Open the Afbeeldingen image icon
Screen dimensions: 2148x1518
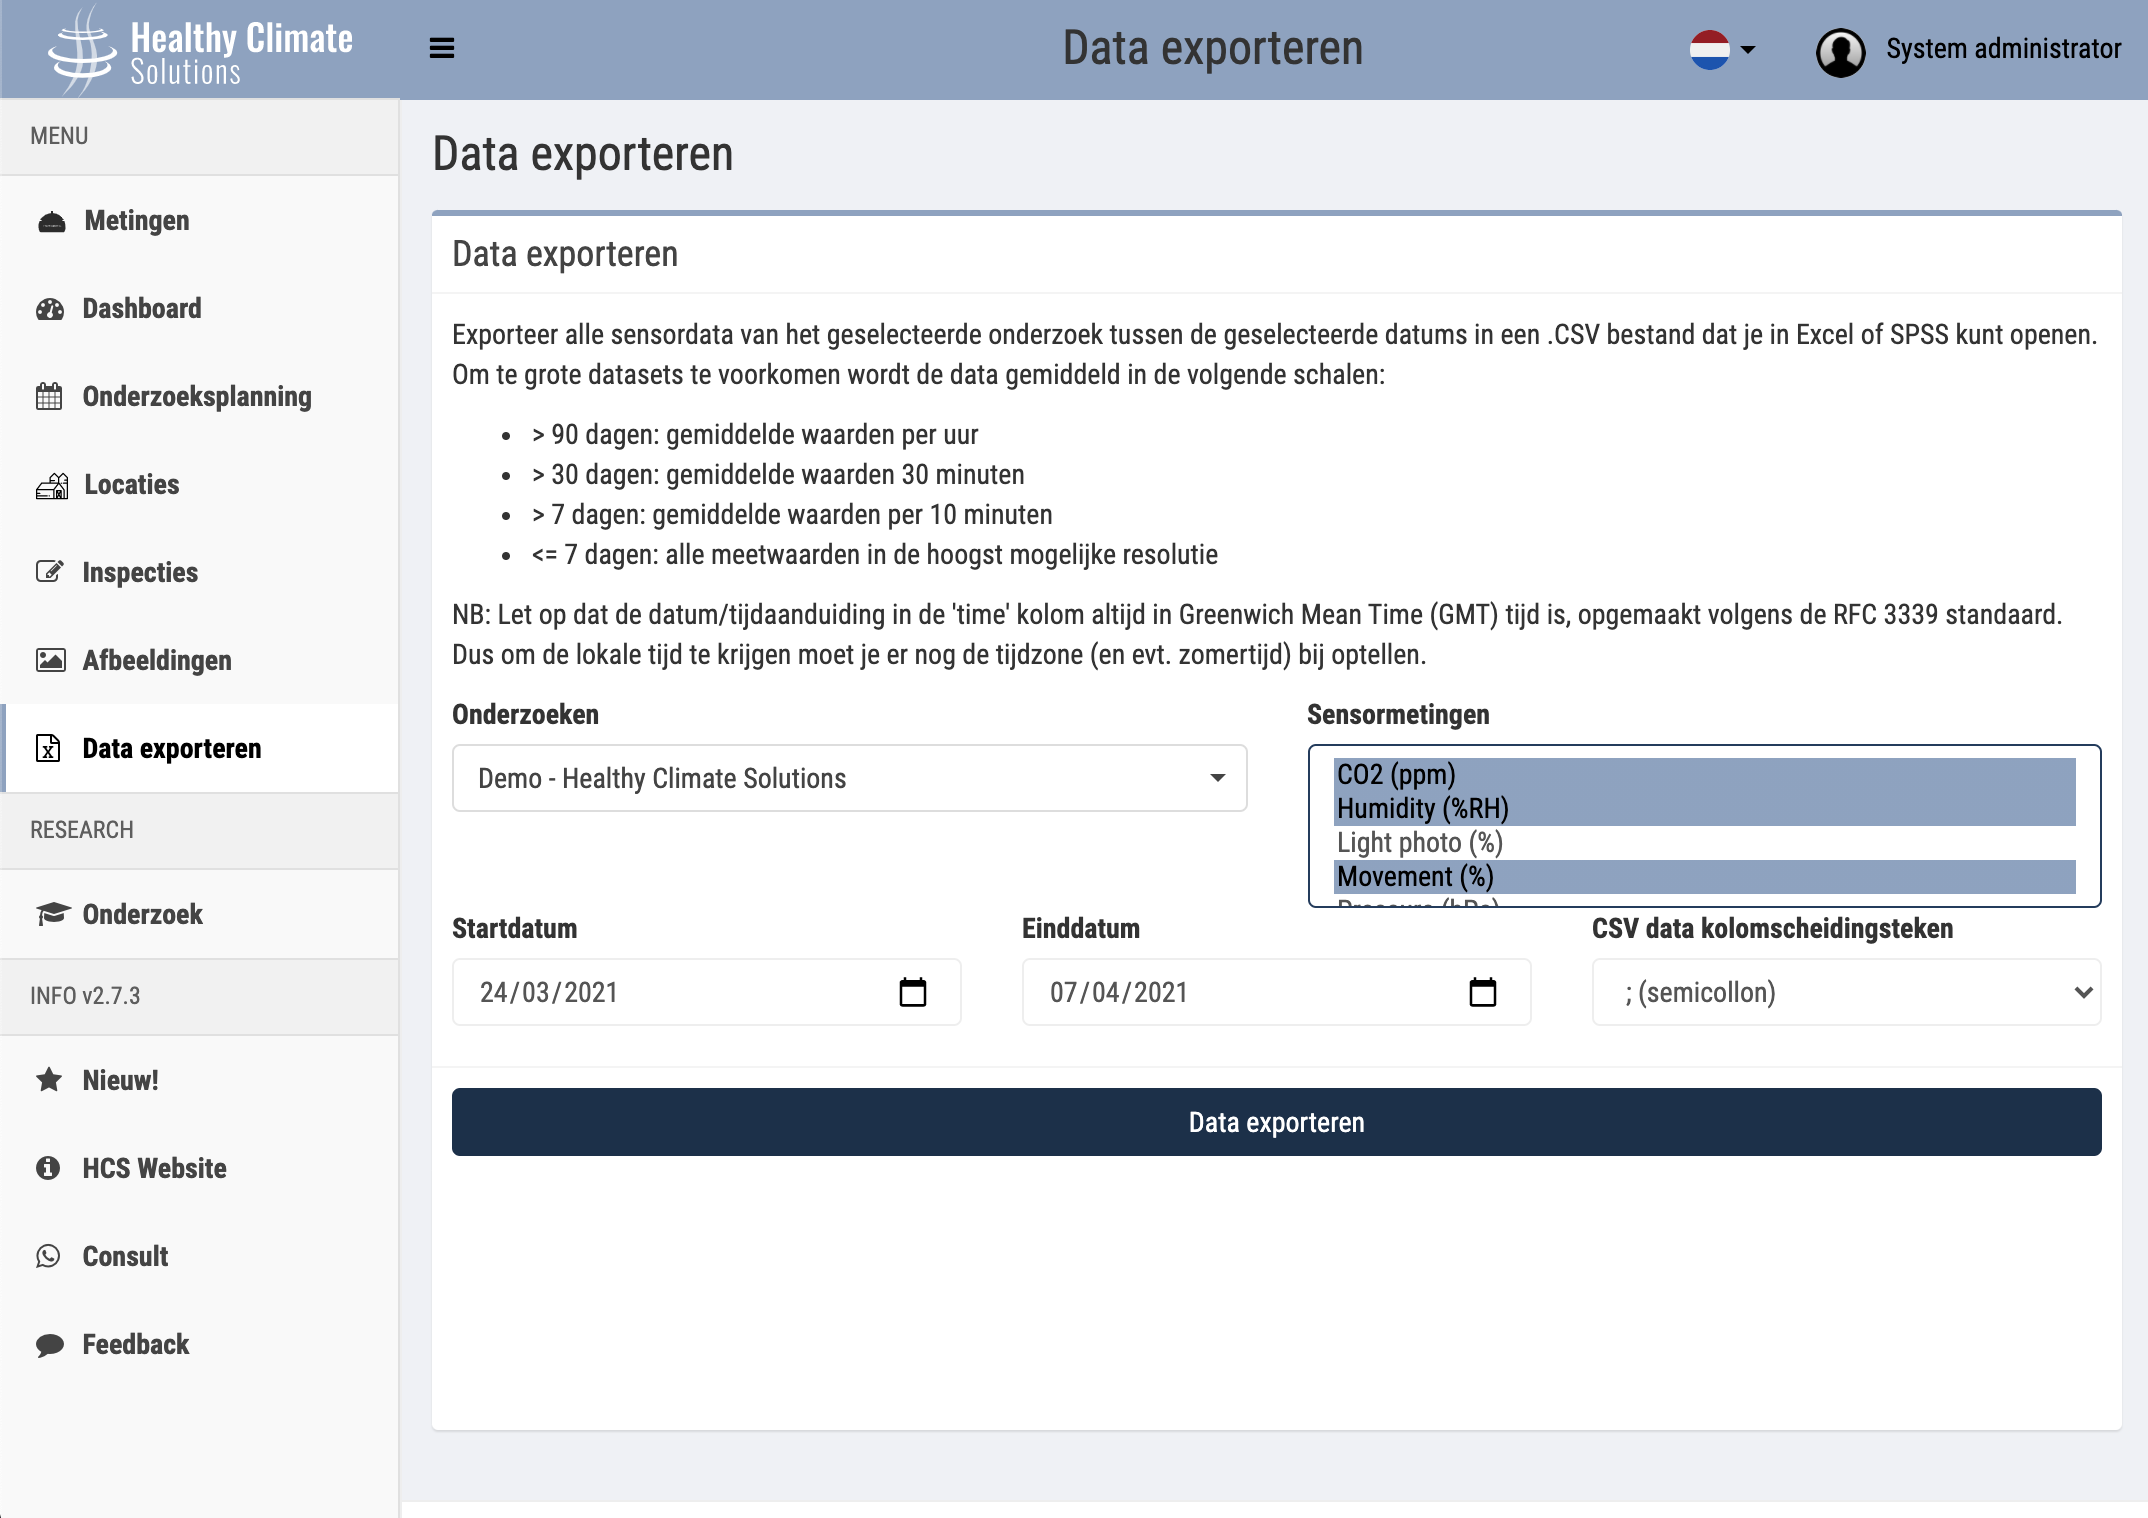[50, 660]
